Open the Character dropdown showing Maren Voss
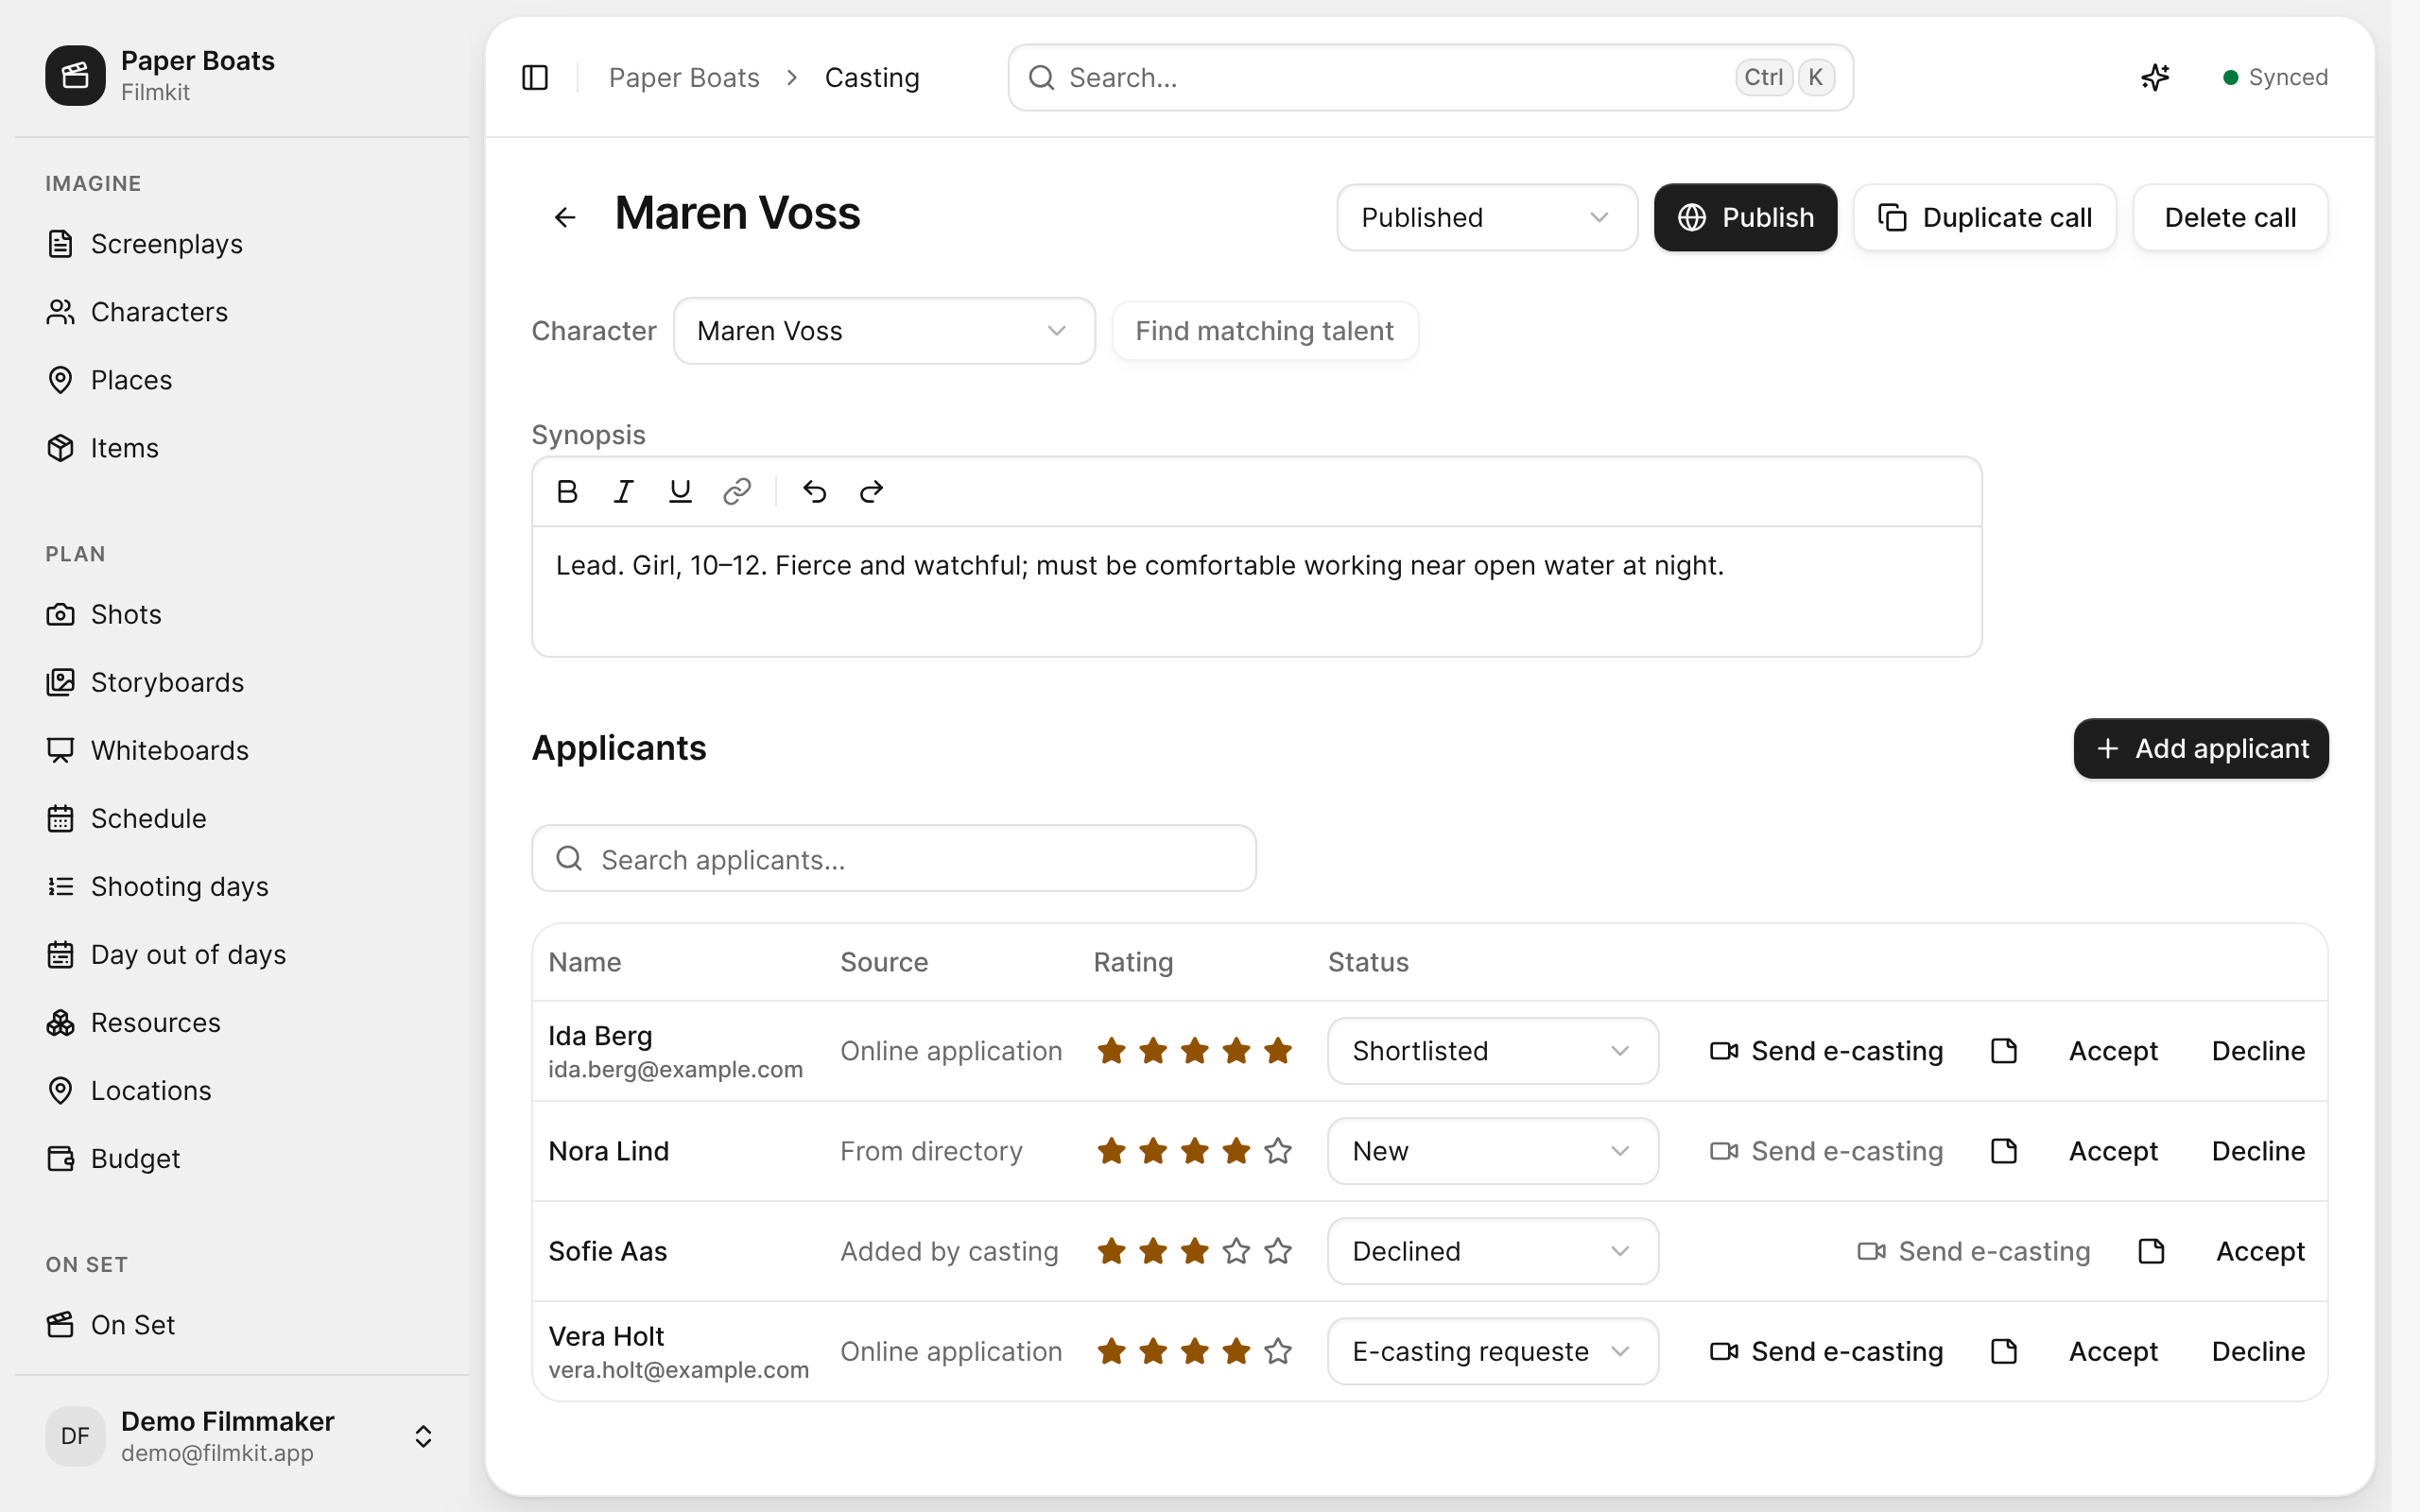This screenshot has height=1512, width=2420. pyautogui.click(x=884, y=331)
